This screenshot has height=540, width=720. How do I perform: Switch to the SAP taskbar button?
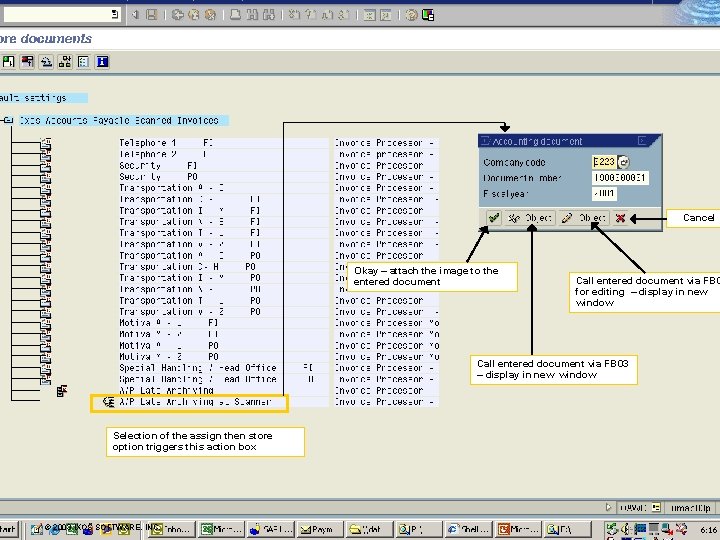point(271,529)
